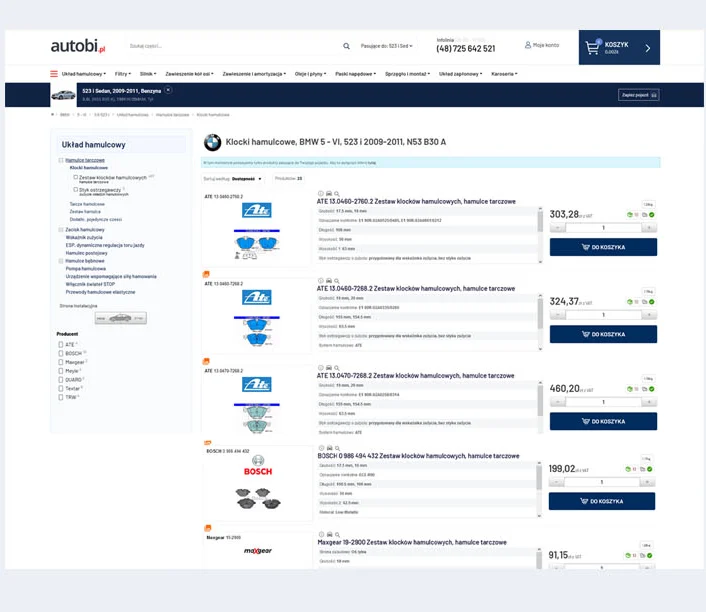Image resolution: width=706 pixels, height=612 pixels.
Task: Click the BMW logo next to page title
Action: click(x=213, y=142)
